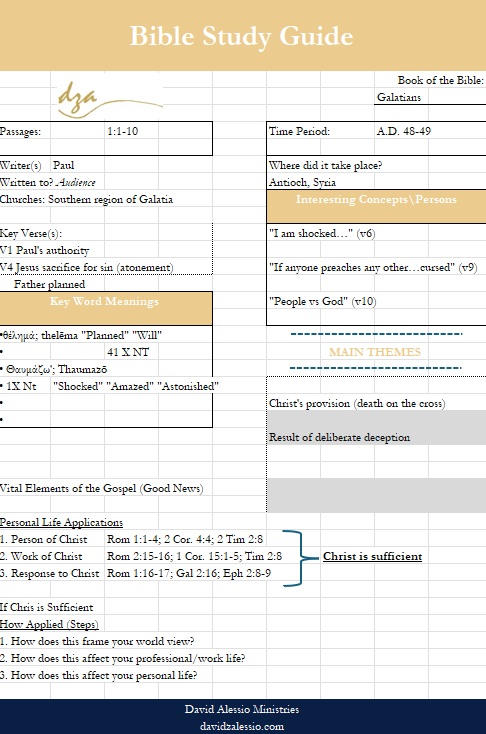Click "Rom 1:16-17; Gal 2:16; Eph 2:8-9"
Screen dimensions: 486x734
pyautogui.click(x=189, y=573)
